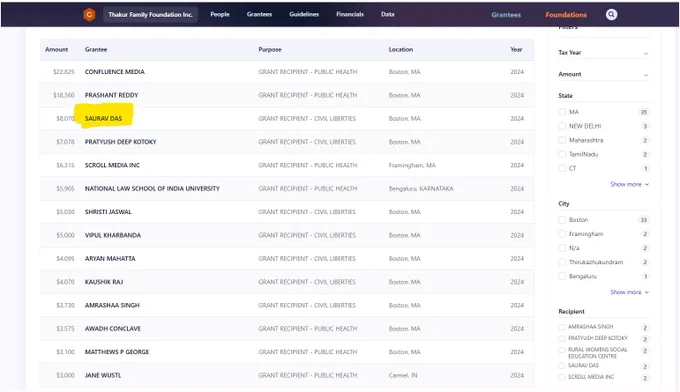The image size is (680, 392).
Task: Check the Framingham city checkbox
Action: tap(562, 234)
